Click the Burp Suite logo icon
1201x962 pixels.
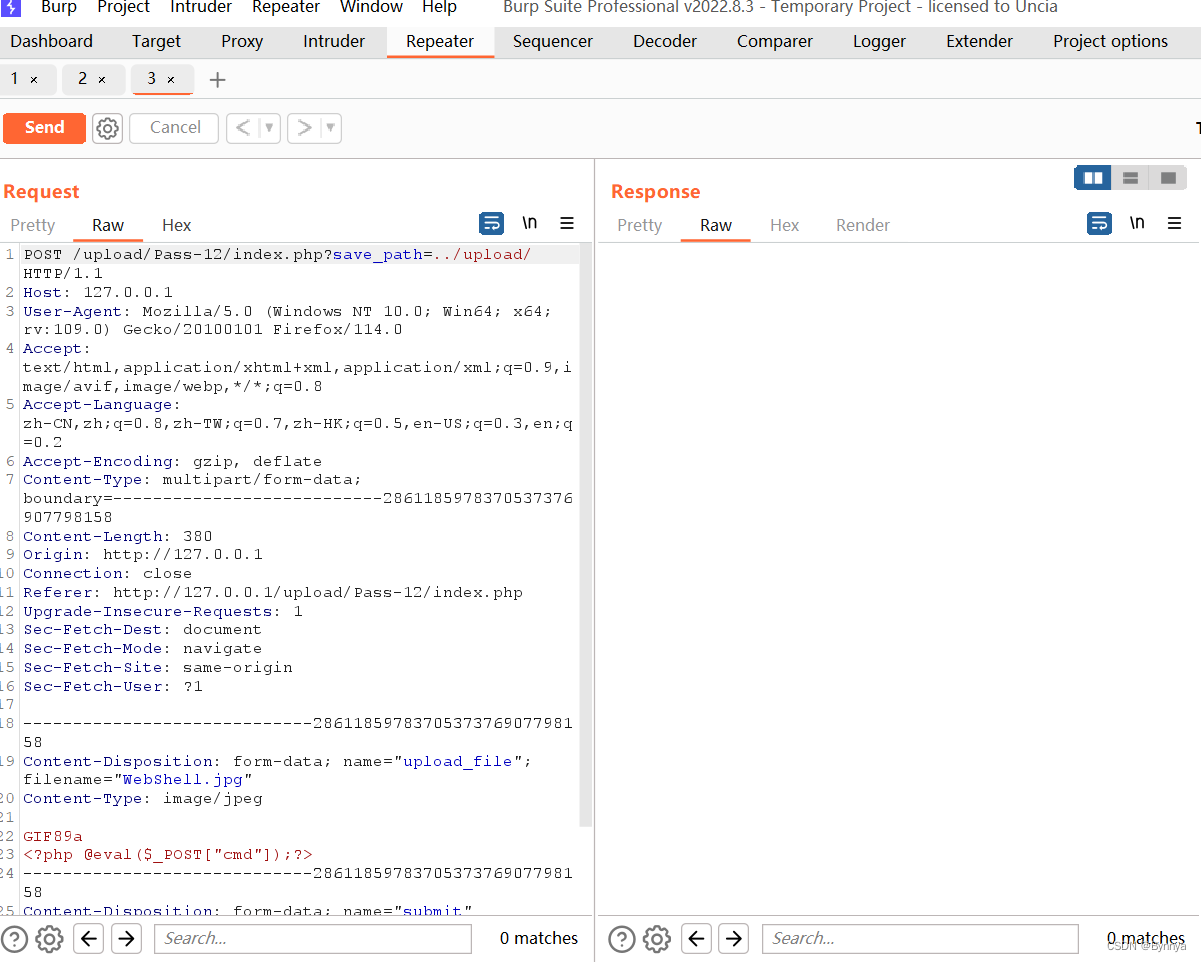(x=11, y=8)
